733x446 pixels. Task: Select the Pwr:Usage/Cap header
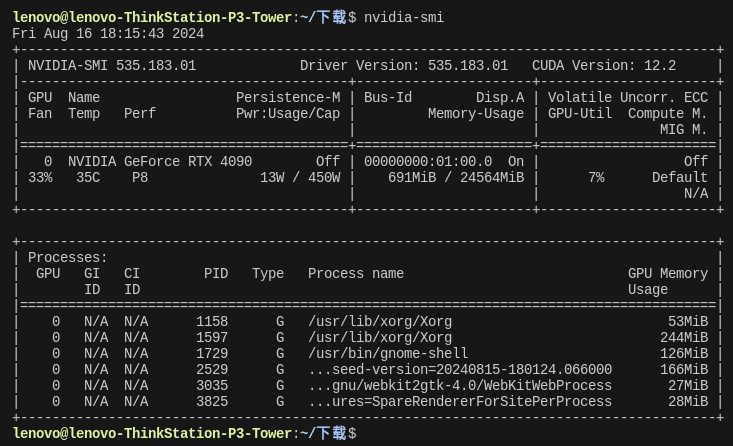288,114
